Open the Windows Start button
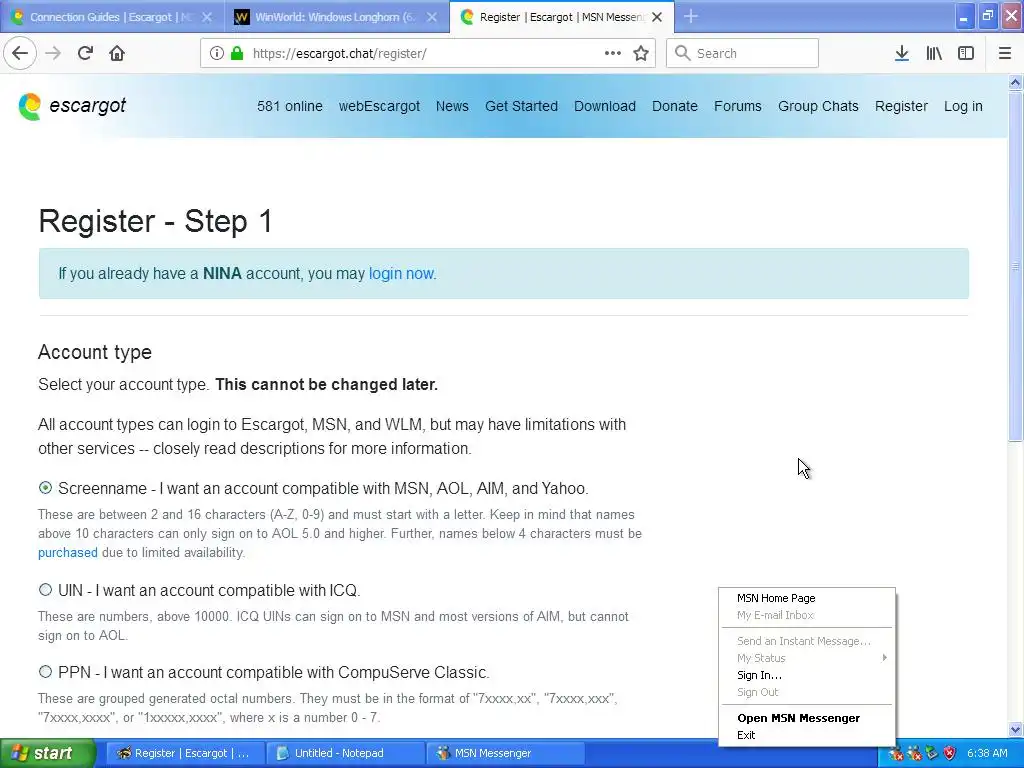This screenshot has height=768, width=1024. [47, 753]
